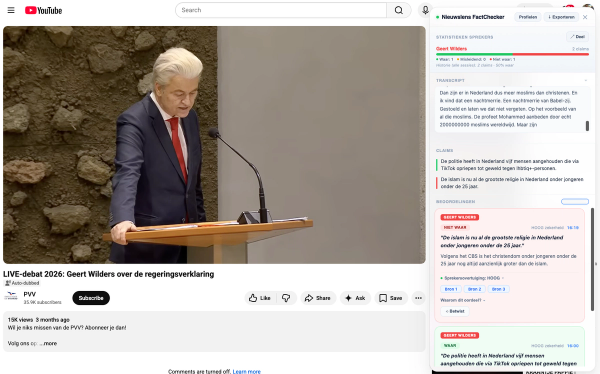This screenshot has width=600, height=374.
Task: Click the 'Niet waar: 1' legend entry
Action: [x=502, y=59]
